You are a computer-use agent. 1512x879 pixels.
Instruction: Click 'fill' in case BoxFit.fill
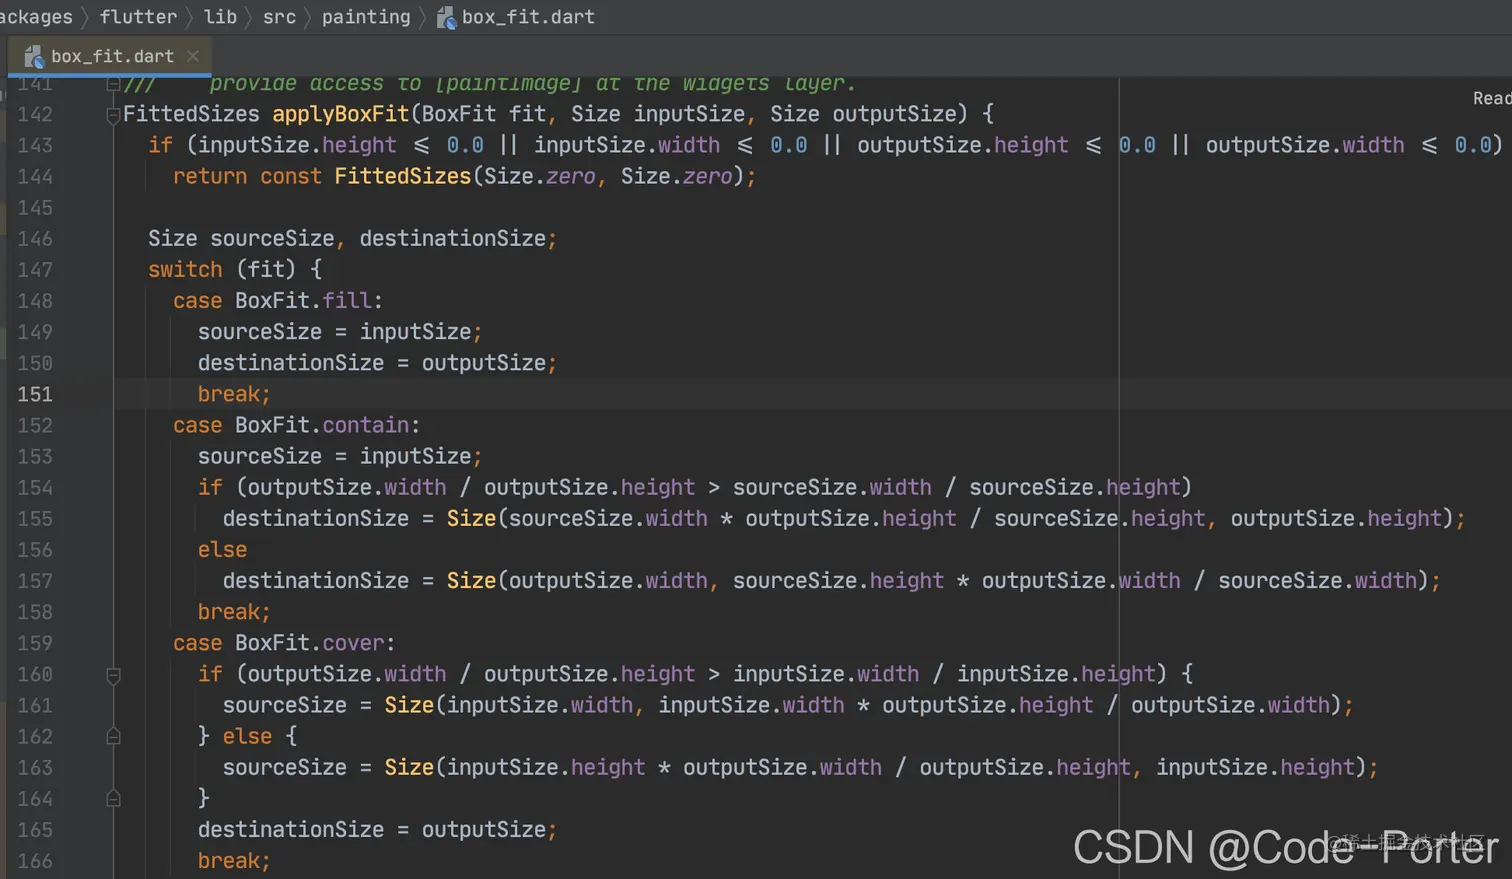347,301
